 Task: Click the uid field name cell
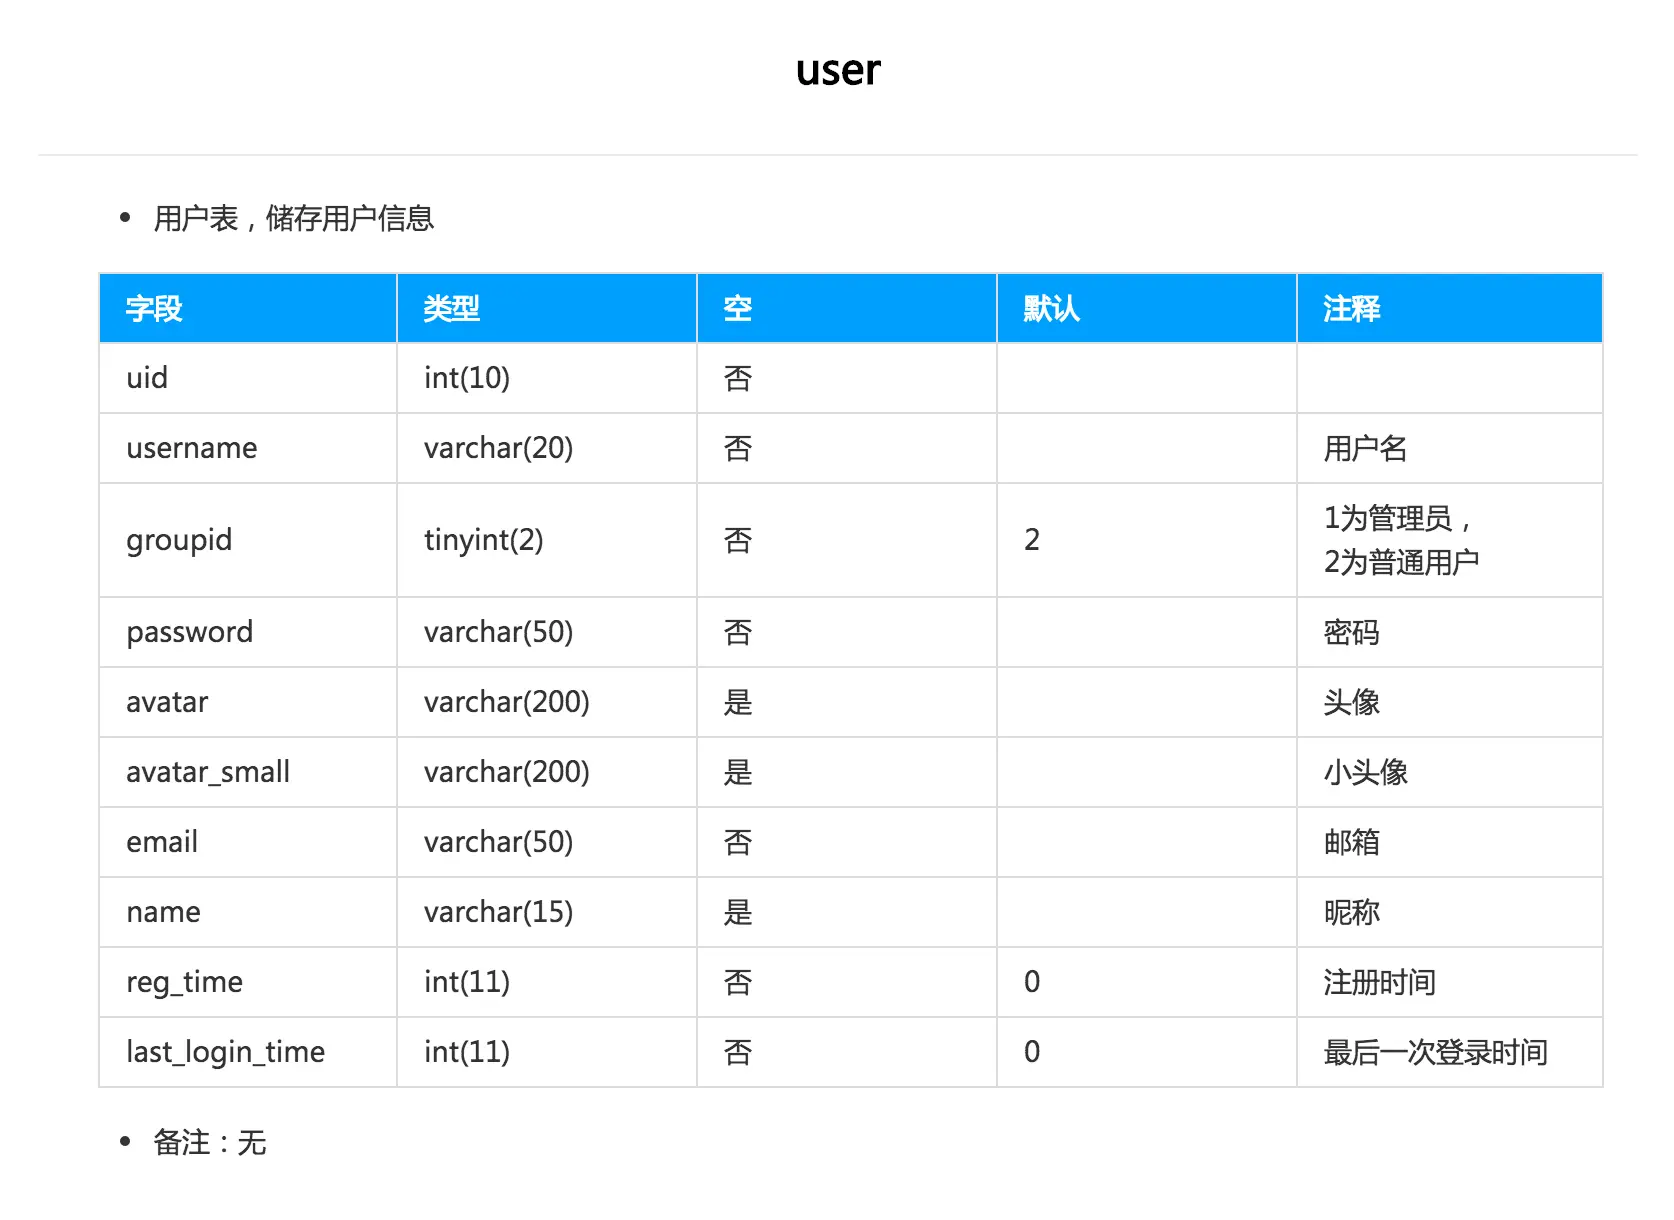[147, 378]
